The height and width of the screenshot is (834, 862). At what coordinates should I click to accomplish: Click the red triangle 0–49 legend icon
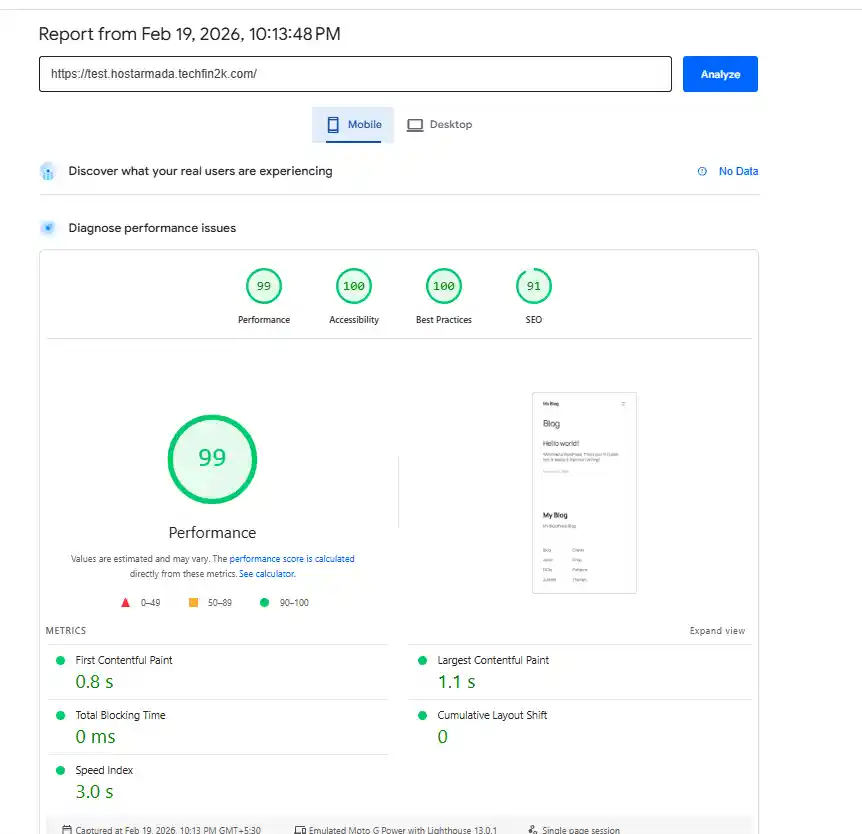[x=125, y=603]
